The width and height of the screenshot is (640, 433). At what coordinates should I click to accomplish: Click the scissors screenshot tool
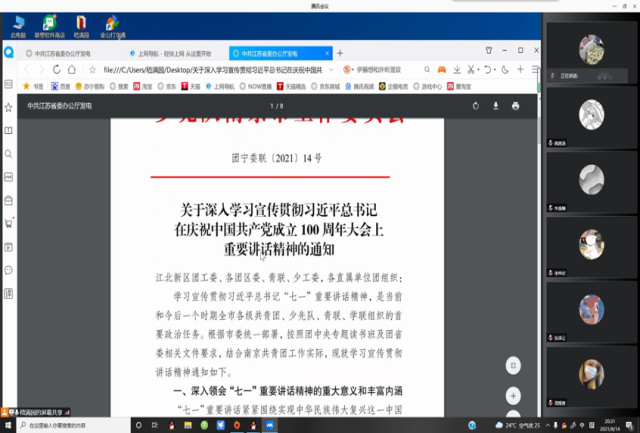[x=471, y=70]
